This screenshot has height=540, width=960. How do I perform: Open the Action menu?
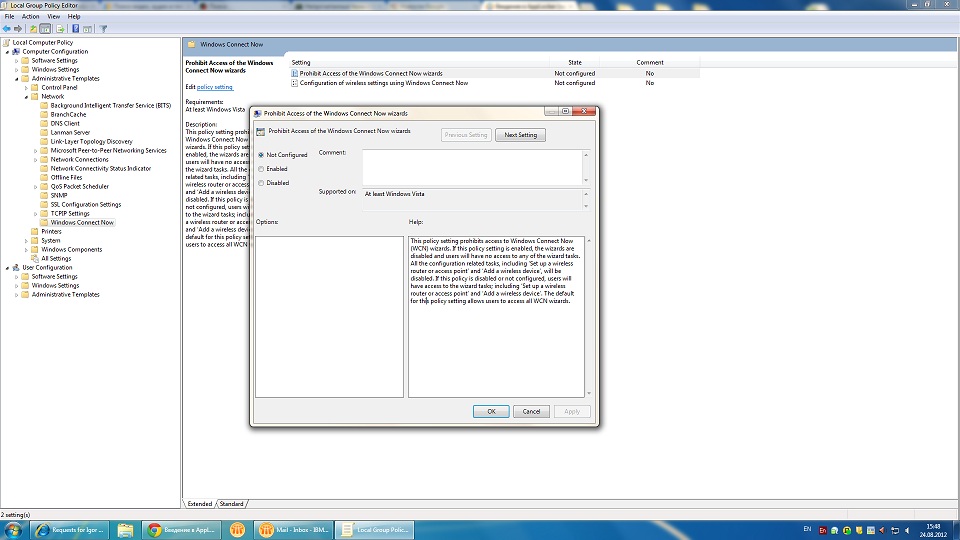[x=30, y=17]
